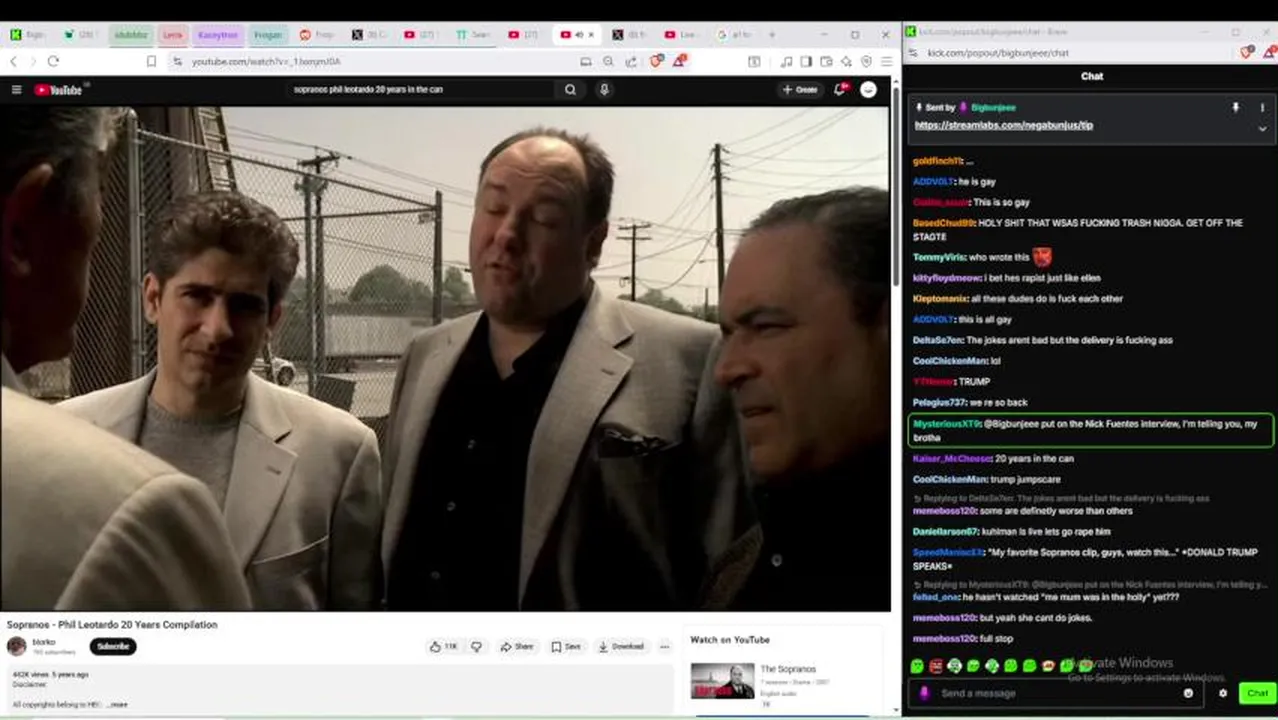Open music note playlist icon in toolbar
This screenshot has width=1278, height=720.
coord(786,61)
